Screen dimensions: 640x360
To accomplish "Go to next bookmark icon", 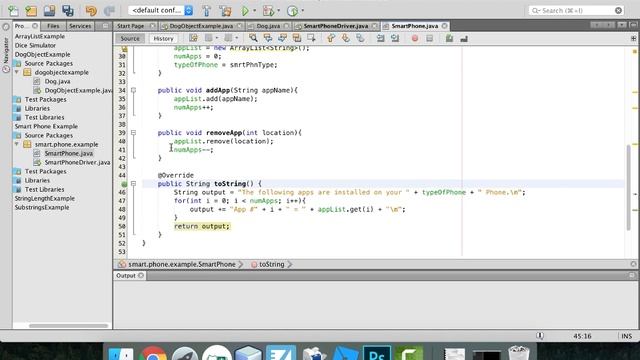I will [345, 38].
